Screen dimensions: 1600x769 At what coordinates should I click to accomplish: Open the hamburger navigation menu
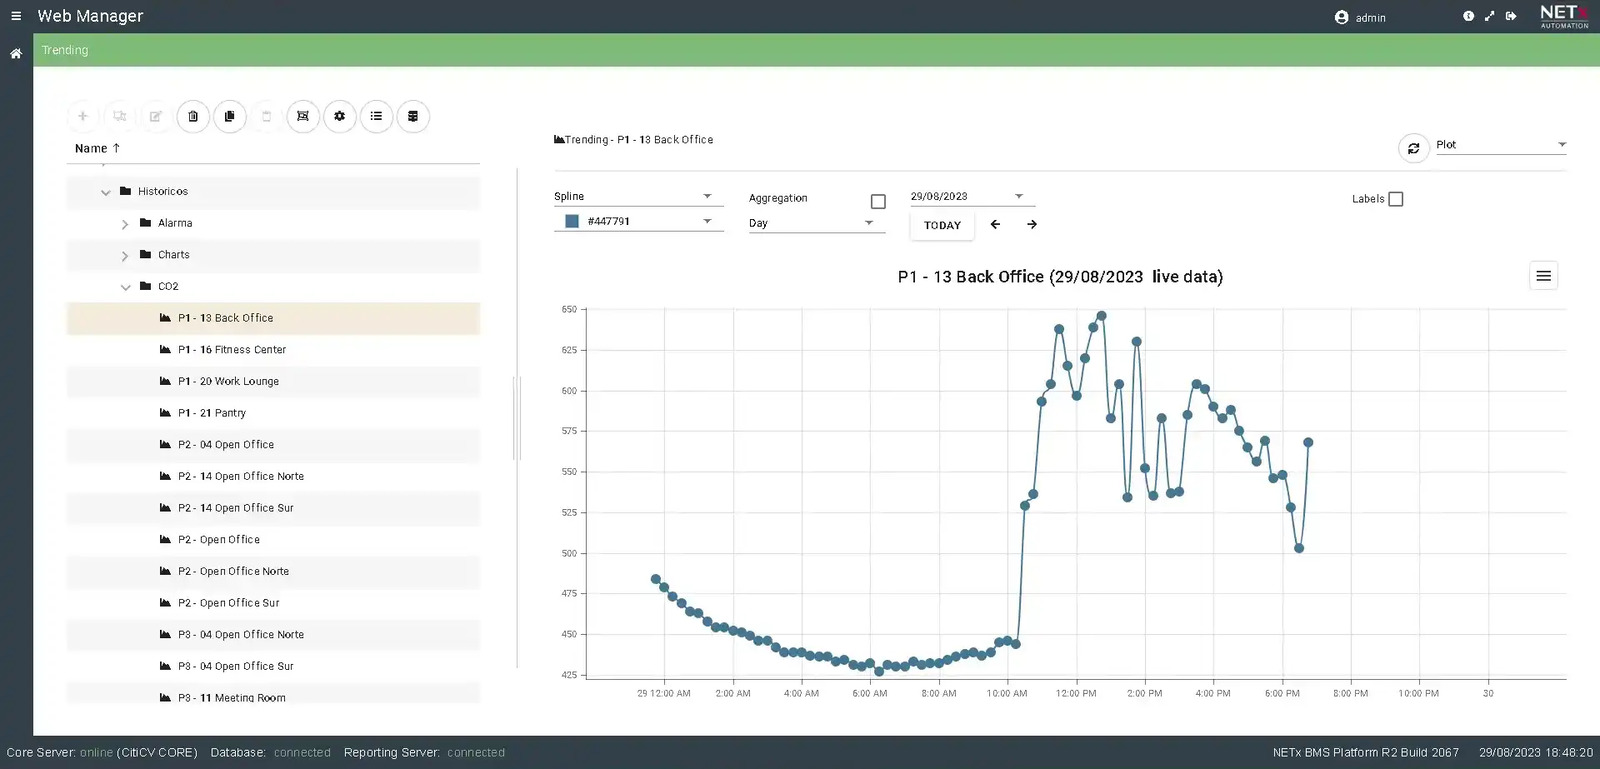[x=16, y=16]
